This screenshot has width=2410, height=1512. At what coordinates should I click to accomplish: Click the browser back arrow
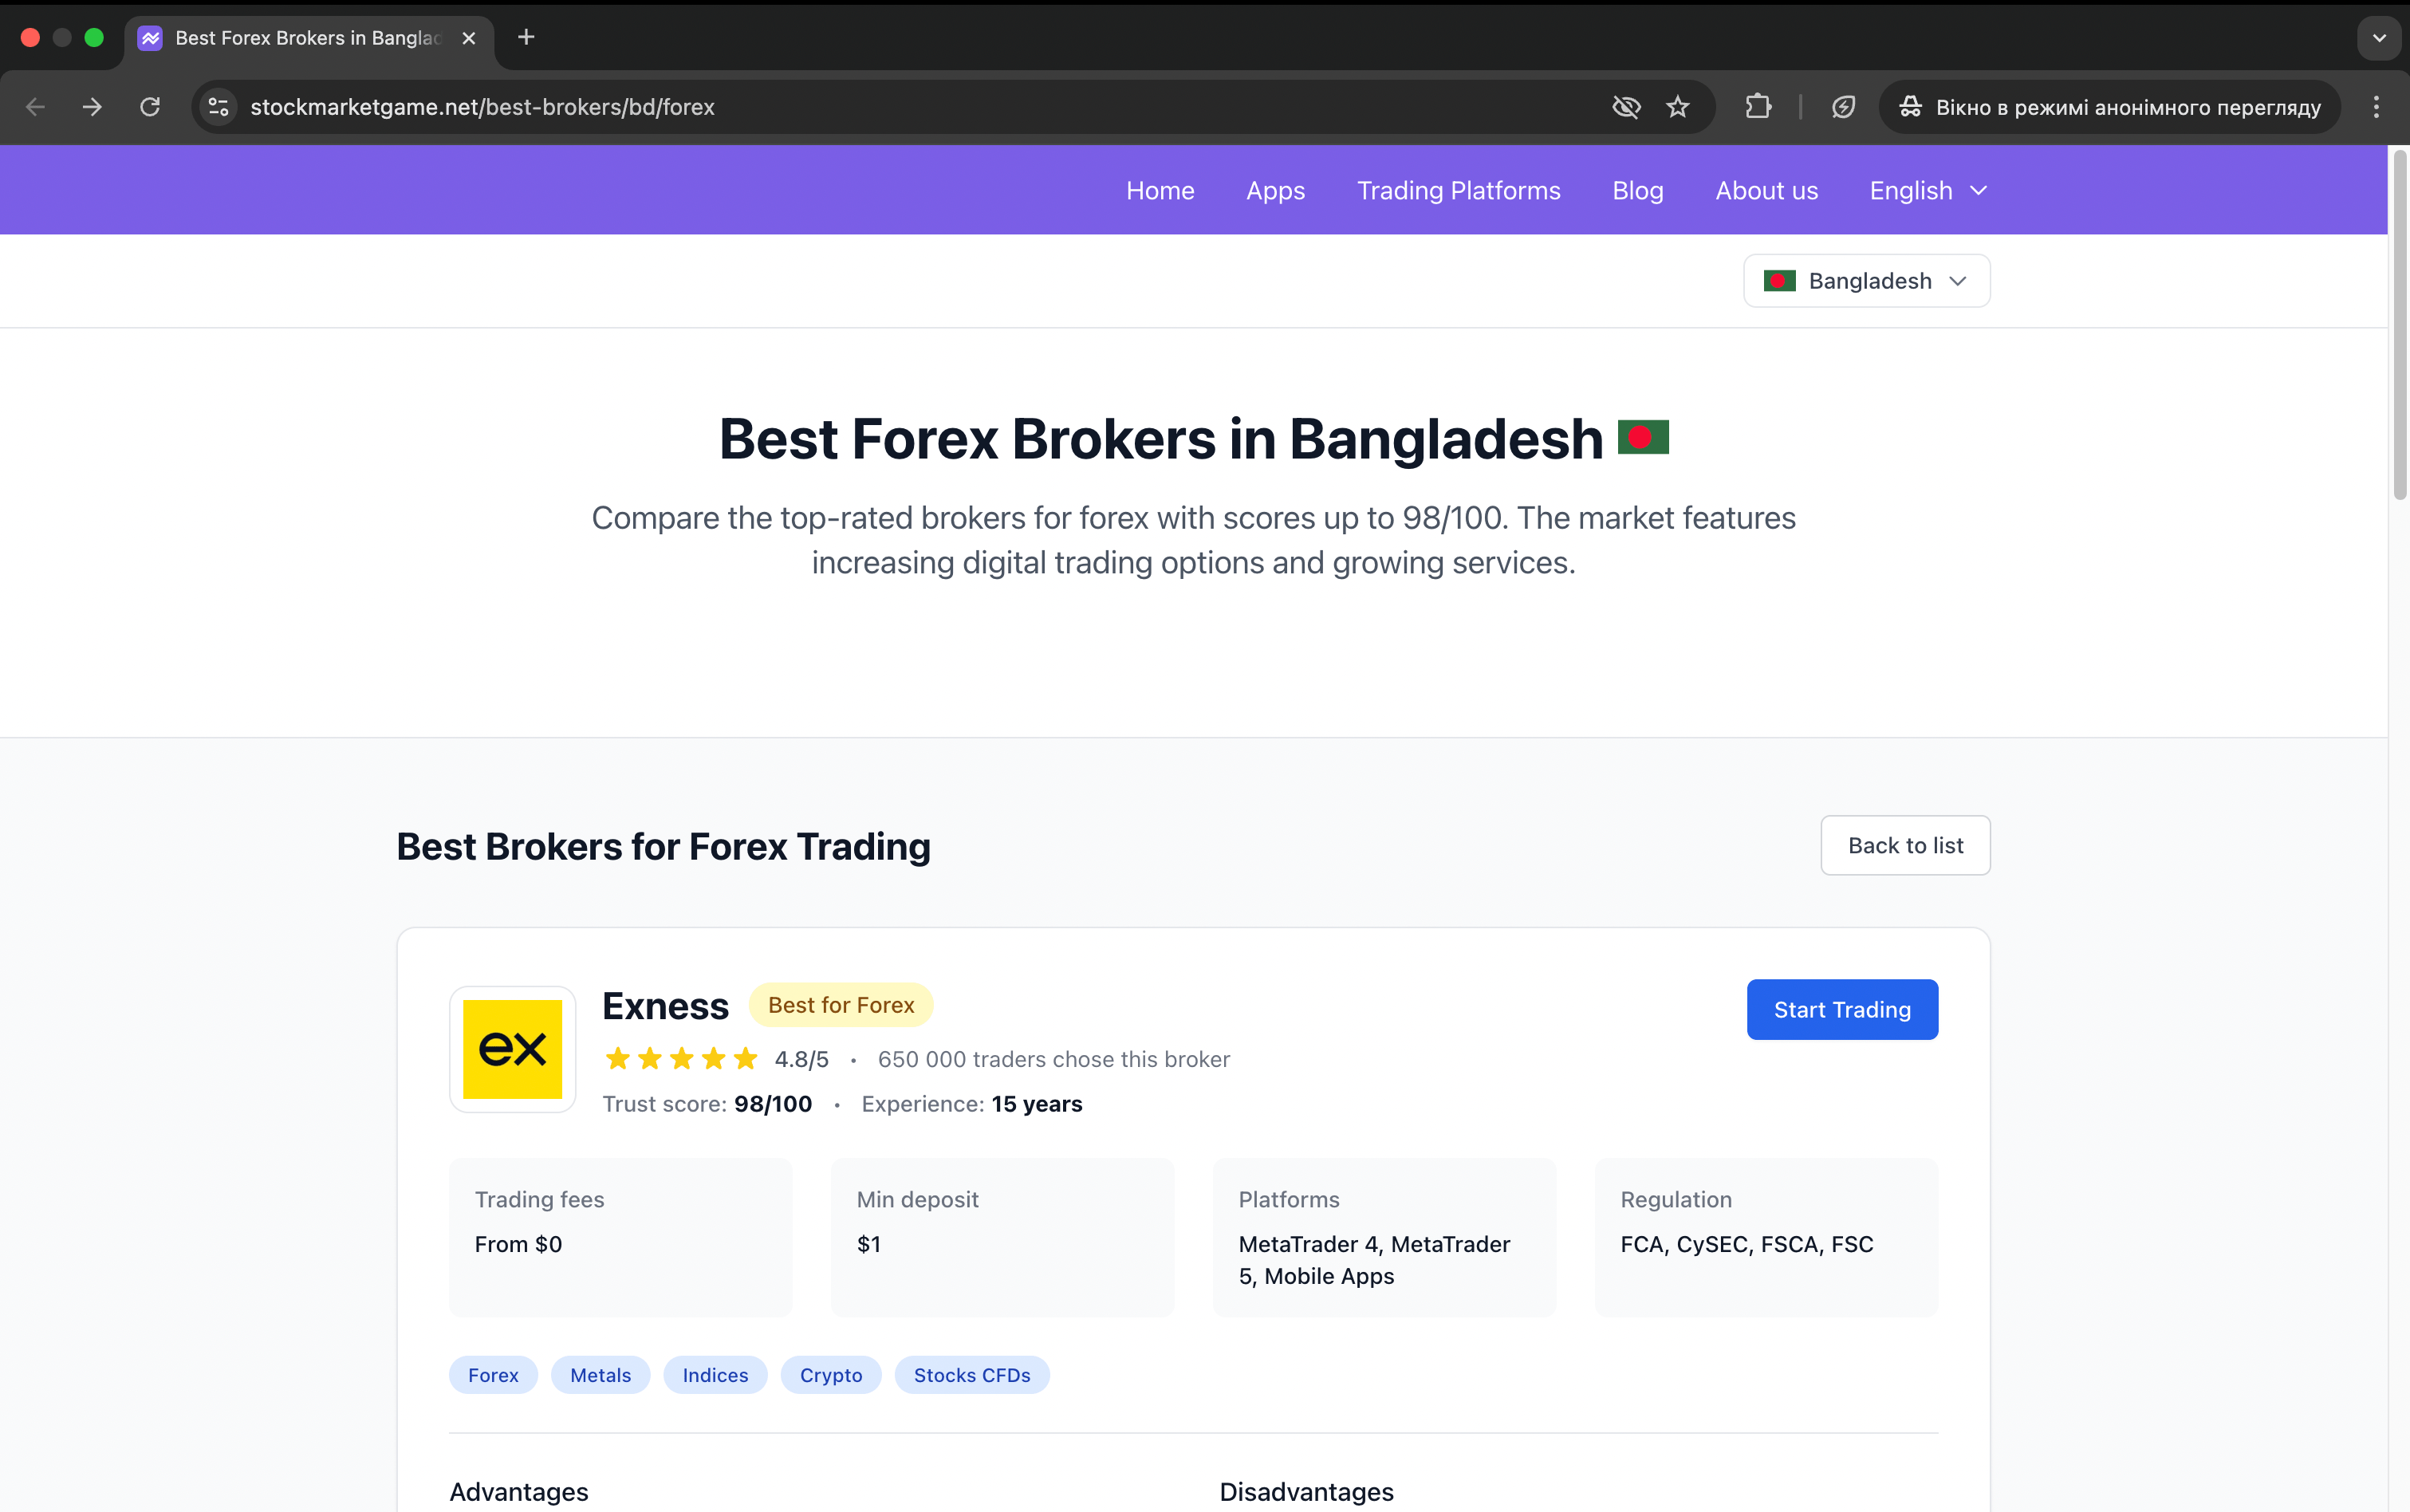(36, 107)
